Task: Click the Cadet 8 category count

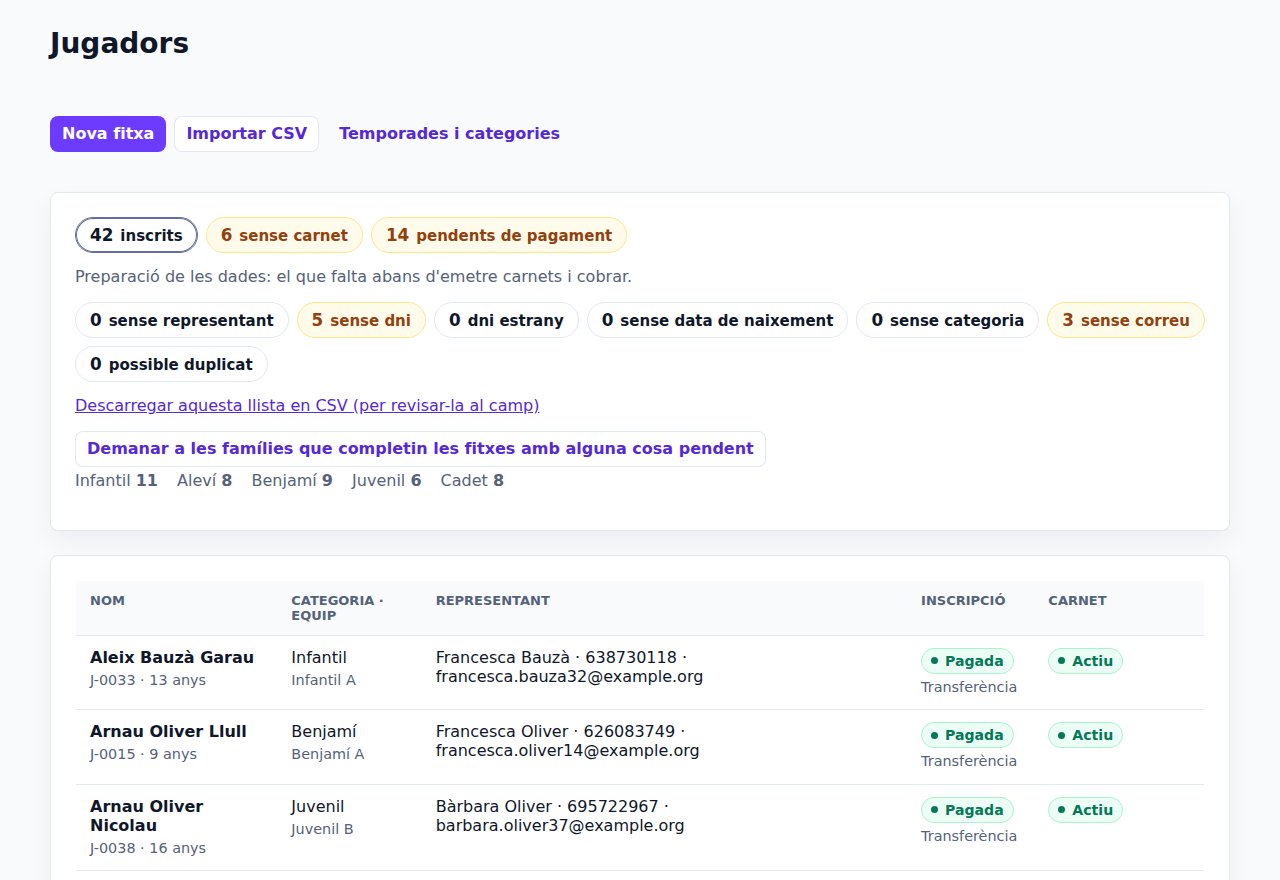Action: tap(472, 480)
